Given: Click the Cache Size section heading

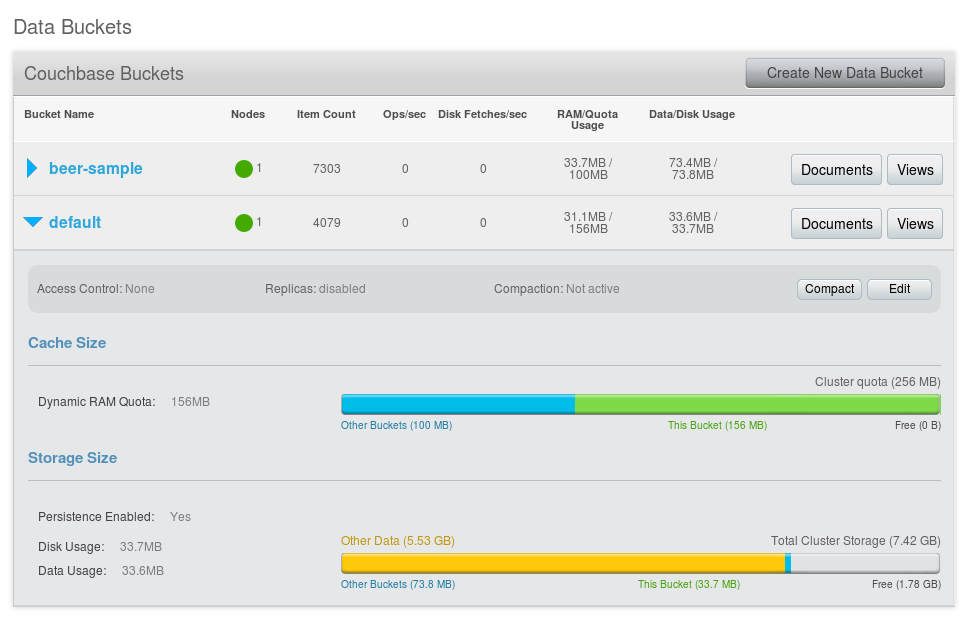Looking at the screenshot, I should (67, 343).
